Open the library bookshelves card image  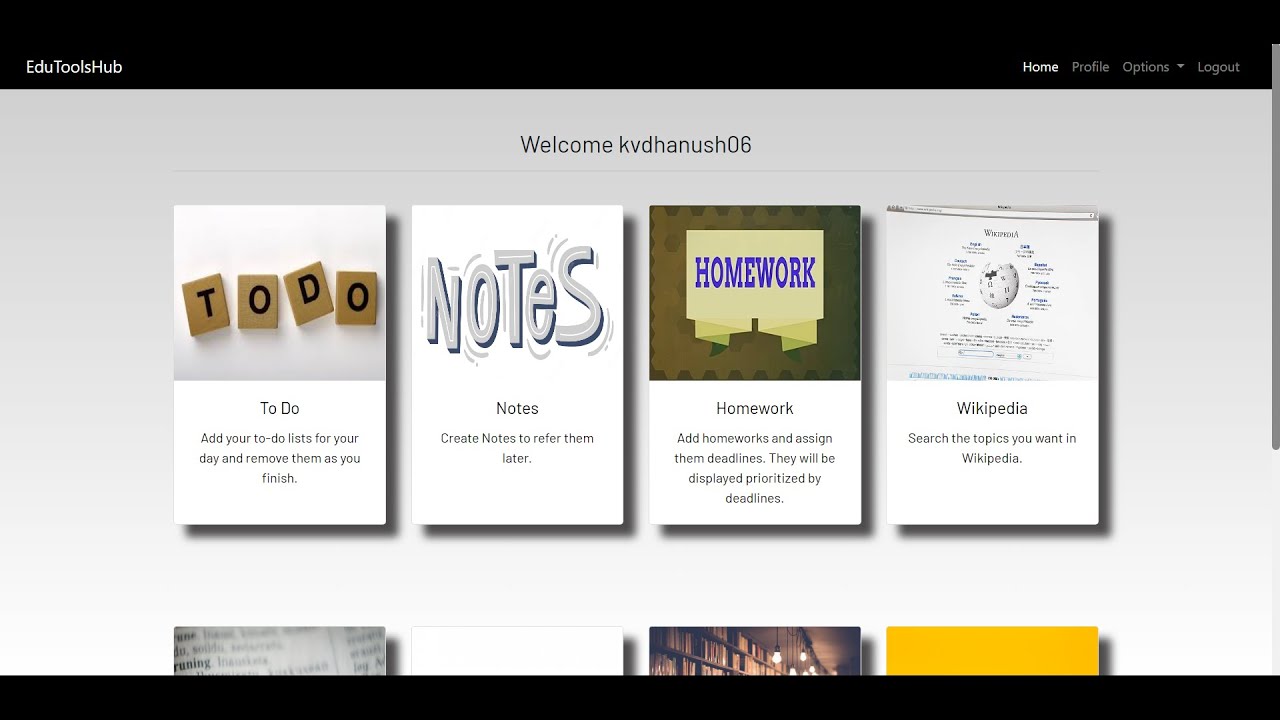(755, 651)
